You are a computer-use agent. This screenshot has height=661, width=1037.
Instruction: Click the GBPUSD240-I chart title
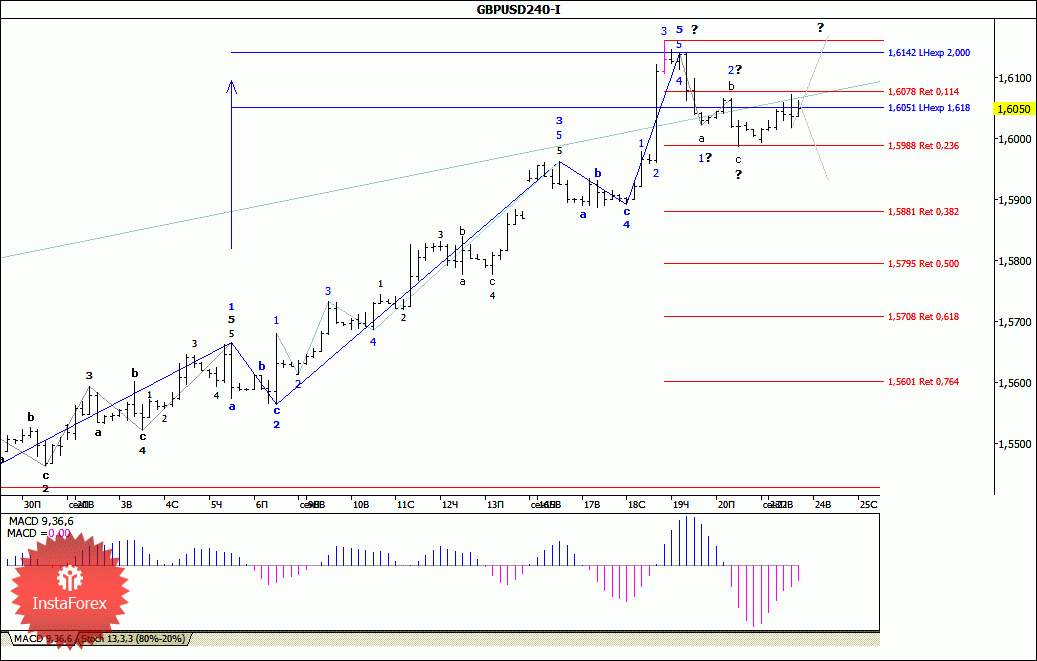tap(518, 9)
